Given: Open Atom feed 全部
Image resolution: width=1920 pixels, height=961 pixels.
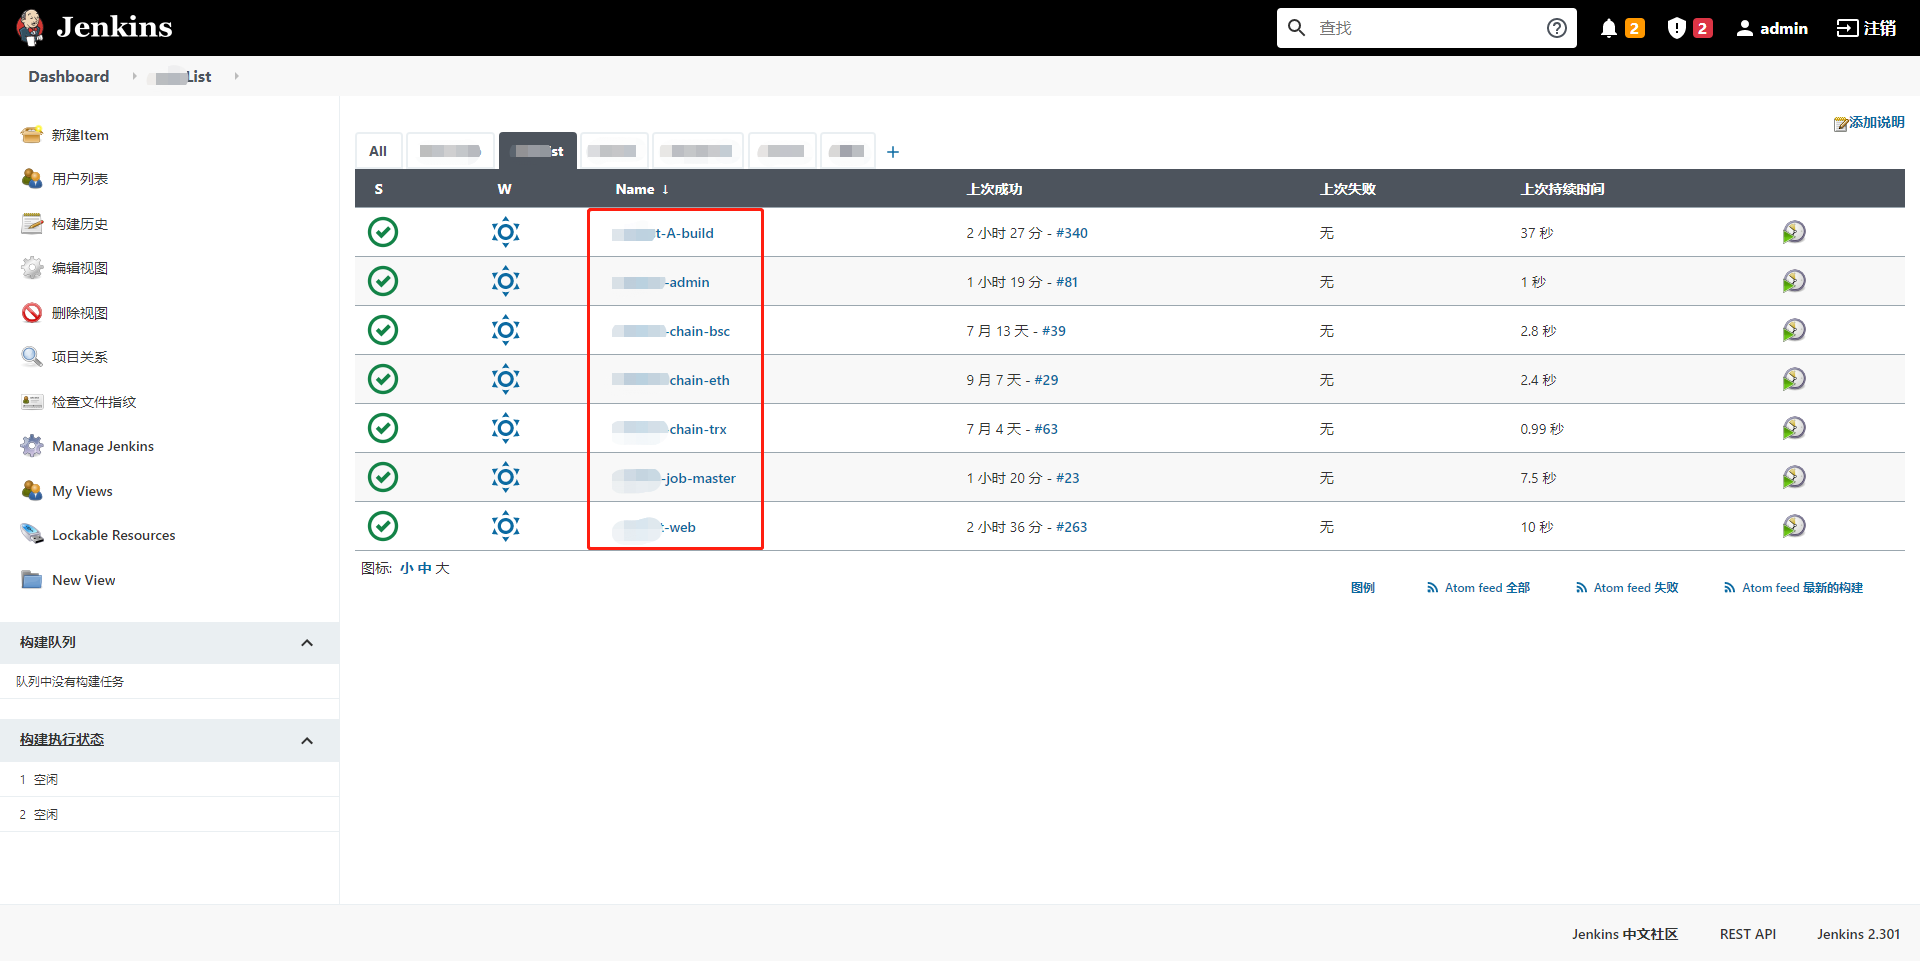Looking at the screenshot, I should tap(1478, 588).
